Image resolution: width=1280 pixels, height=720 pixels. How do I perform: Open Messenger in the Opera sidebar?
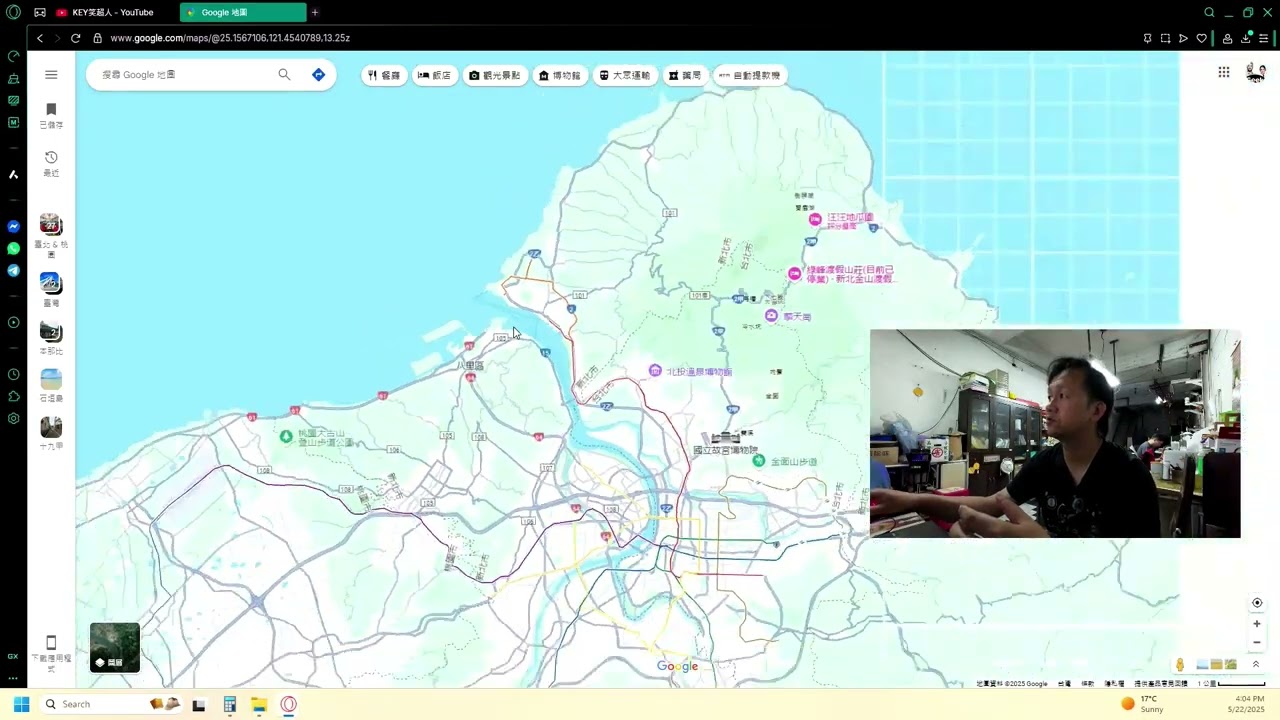(x=13, y=227)
